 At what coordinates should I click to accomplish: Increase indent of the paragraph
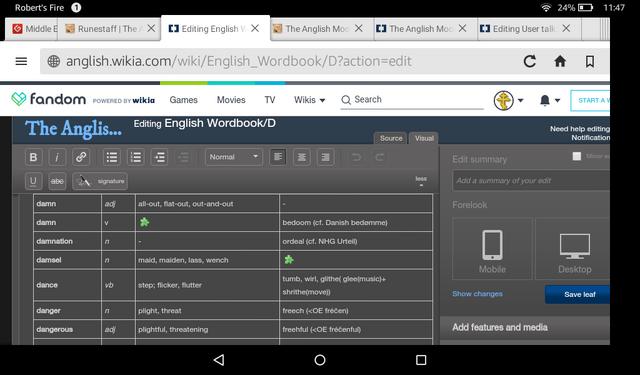coord(159,157)
